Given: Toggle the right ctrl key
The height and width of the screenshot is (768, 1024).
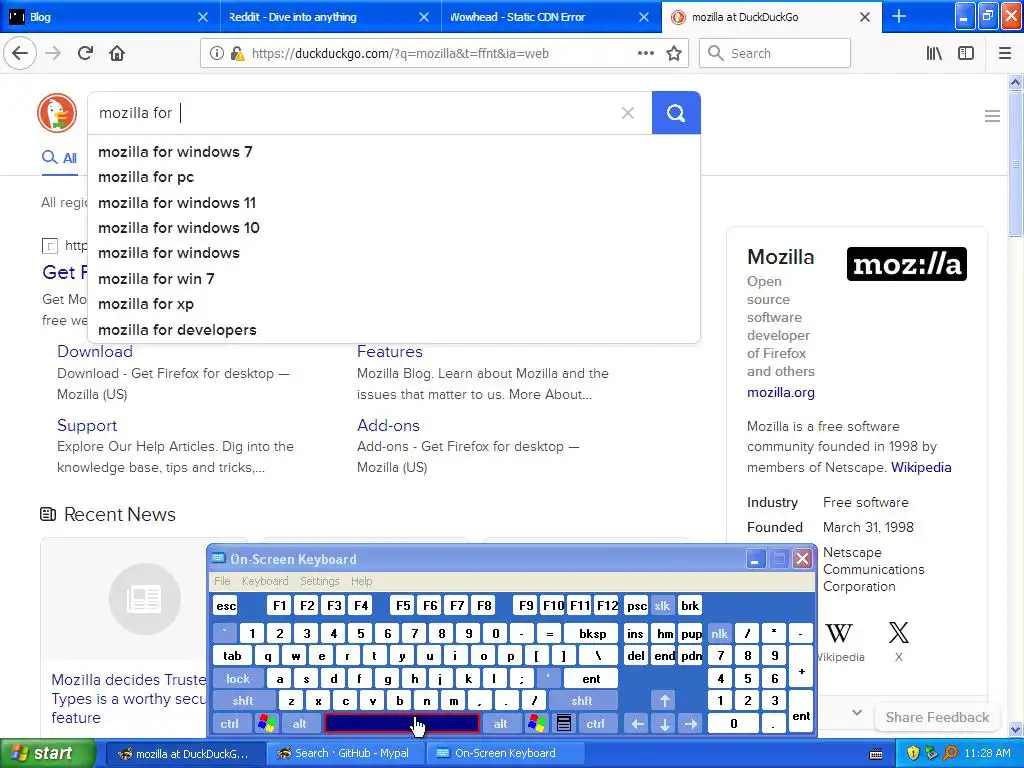Looking at the screenshot, I should tap(595, 724).
